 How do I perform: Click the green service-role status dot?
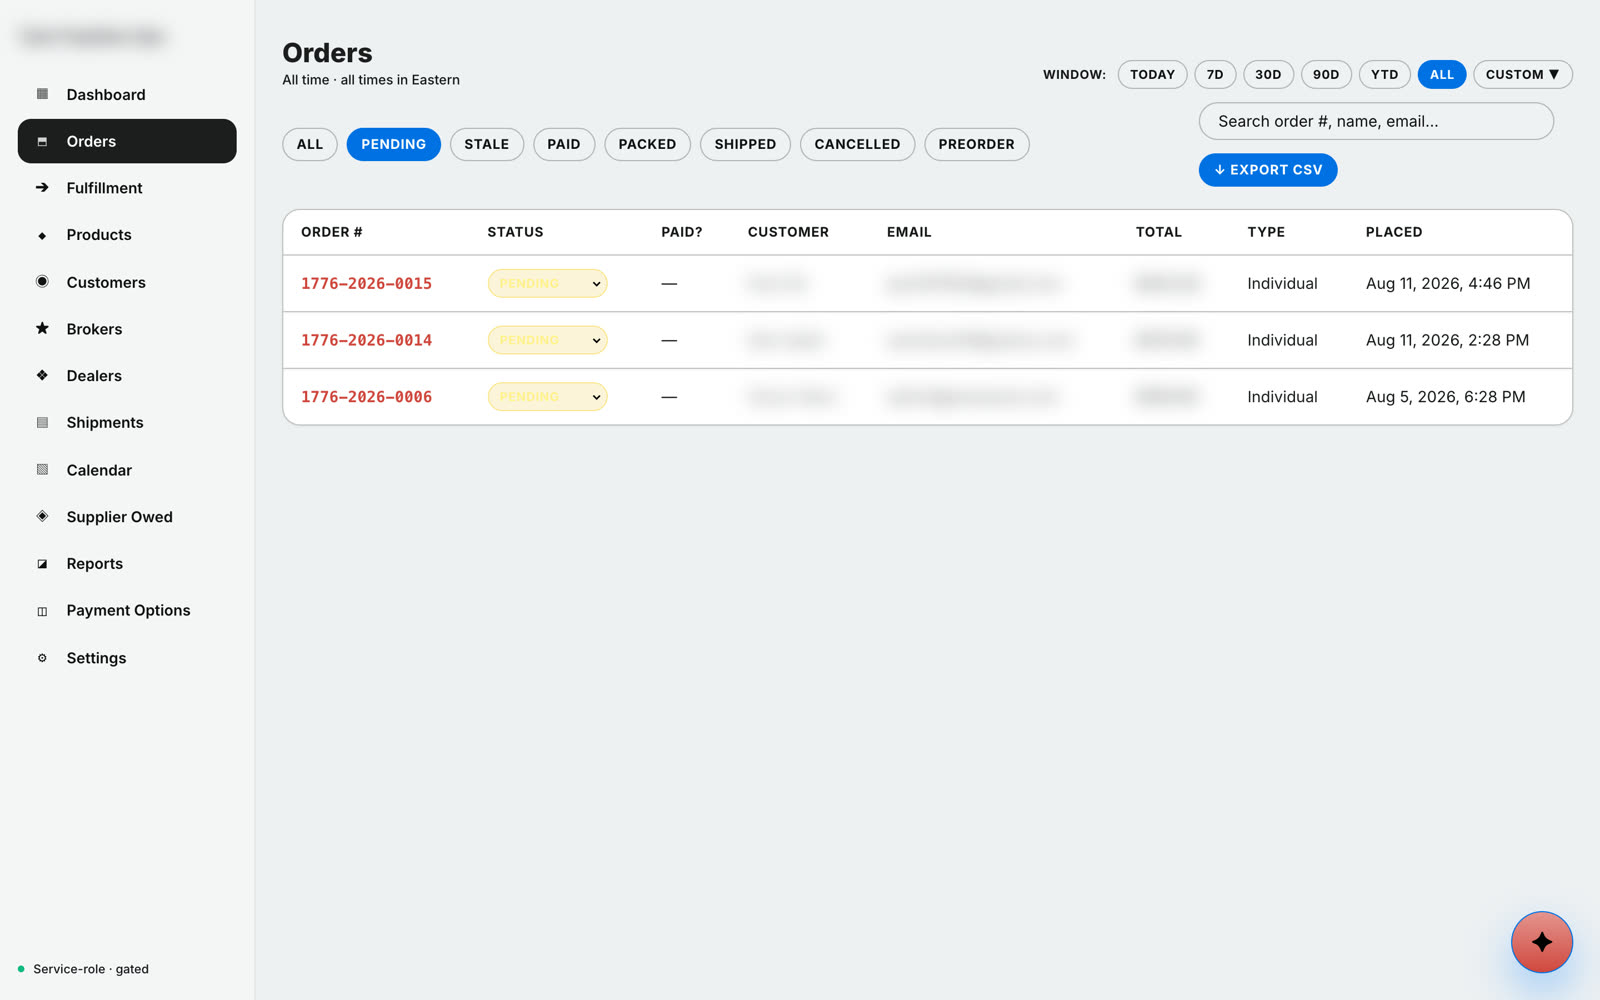pos(21,969)
